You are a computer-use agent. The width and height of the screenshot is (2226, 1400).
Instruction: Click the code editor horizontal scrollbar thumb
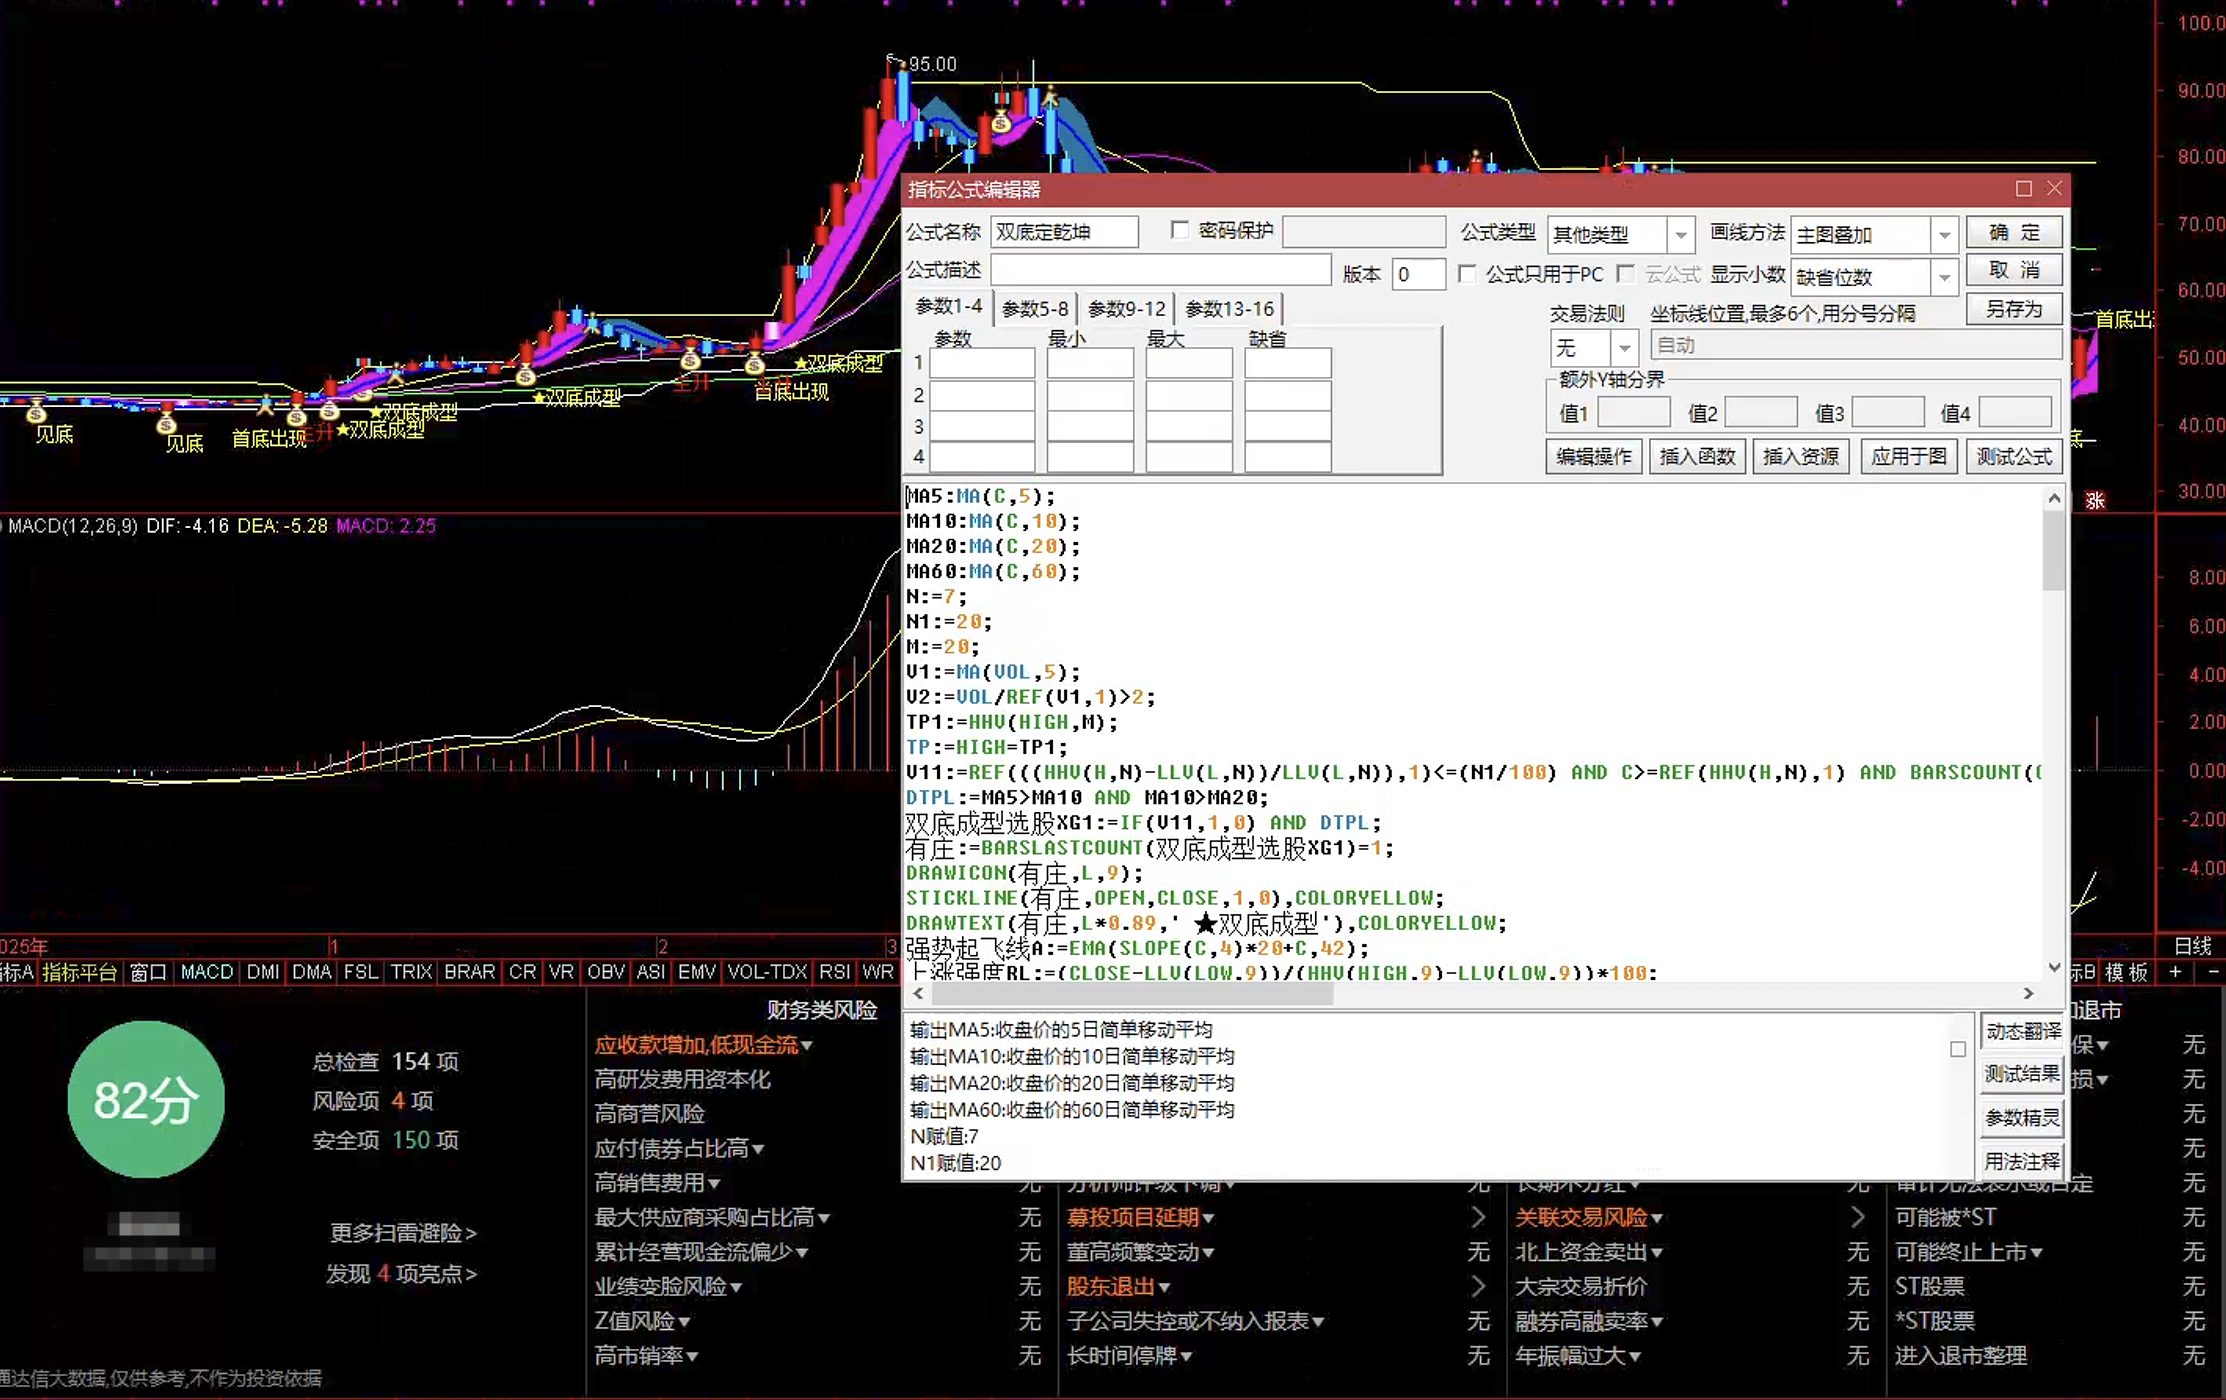point(1132,993)
